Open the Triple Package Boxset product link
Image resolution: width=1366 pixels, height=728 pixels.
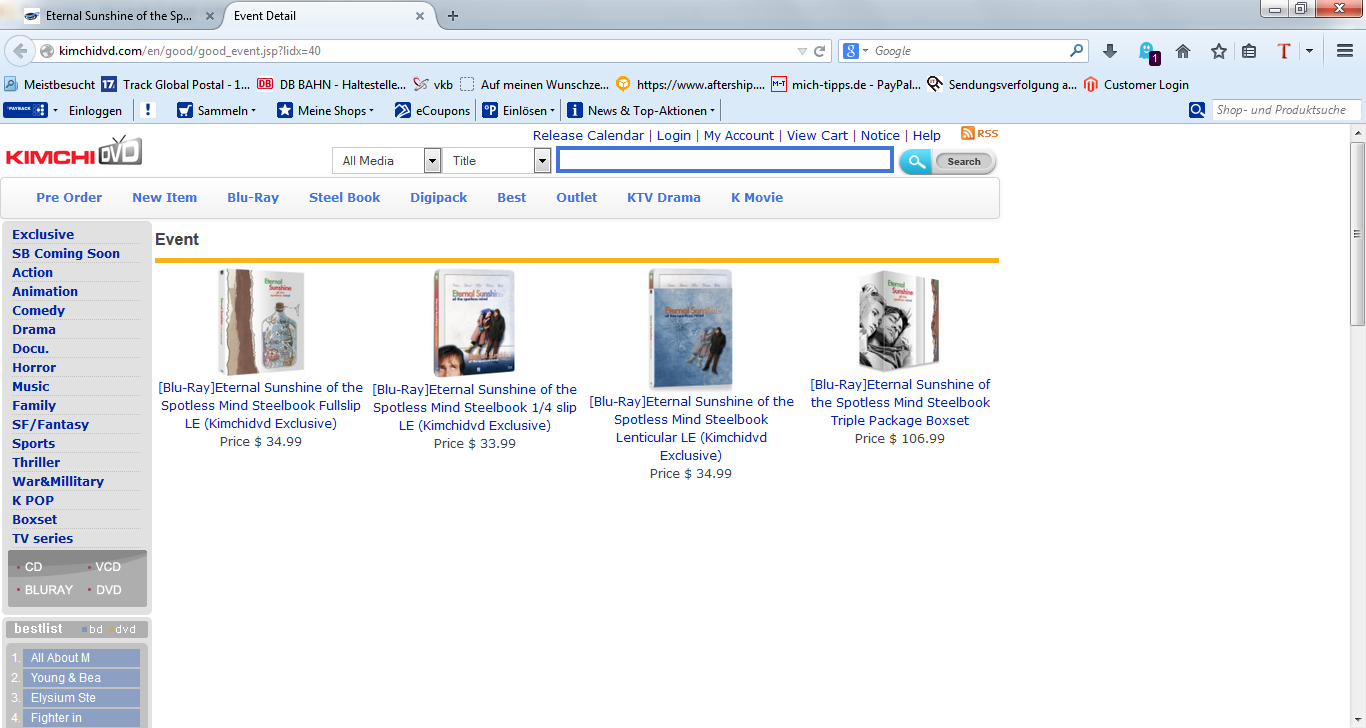click(x=900, y=402)
